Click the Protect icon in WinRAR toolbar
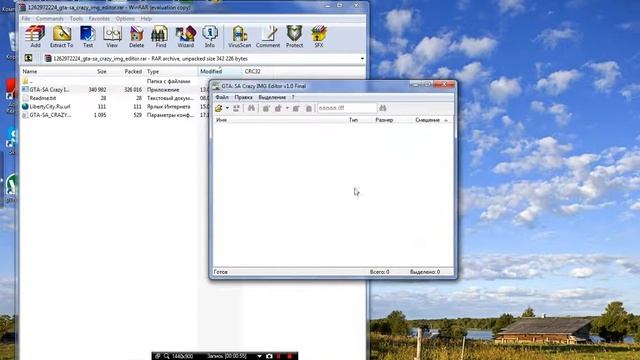Image resolution: width=640 pixels, height=360 pixels. 294,37
